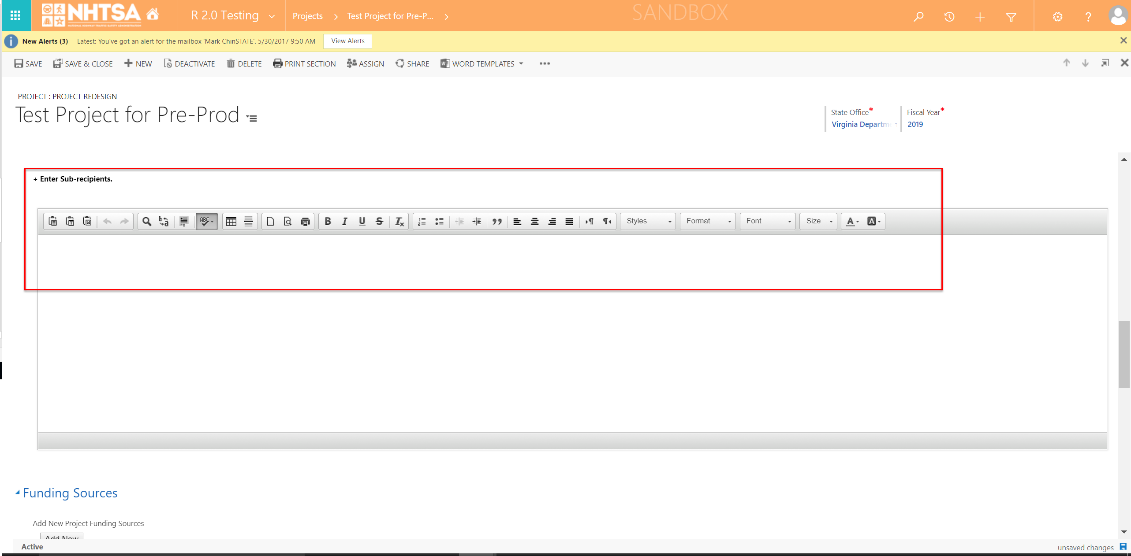Open spell check dropdown in editor
The image size is (1131, 556).
pos(207,221)
